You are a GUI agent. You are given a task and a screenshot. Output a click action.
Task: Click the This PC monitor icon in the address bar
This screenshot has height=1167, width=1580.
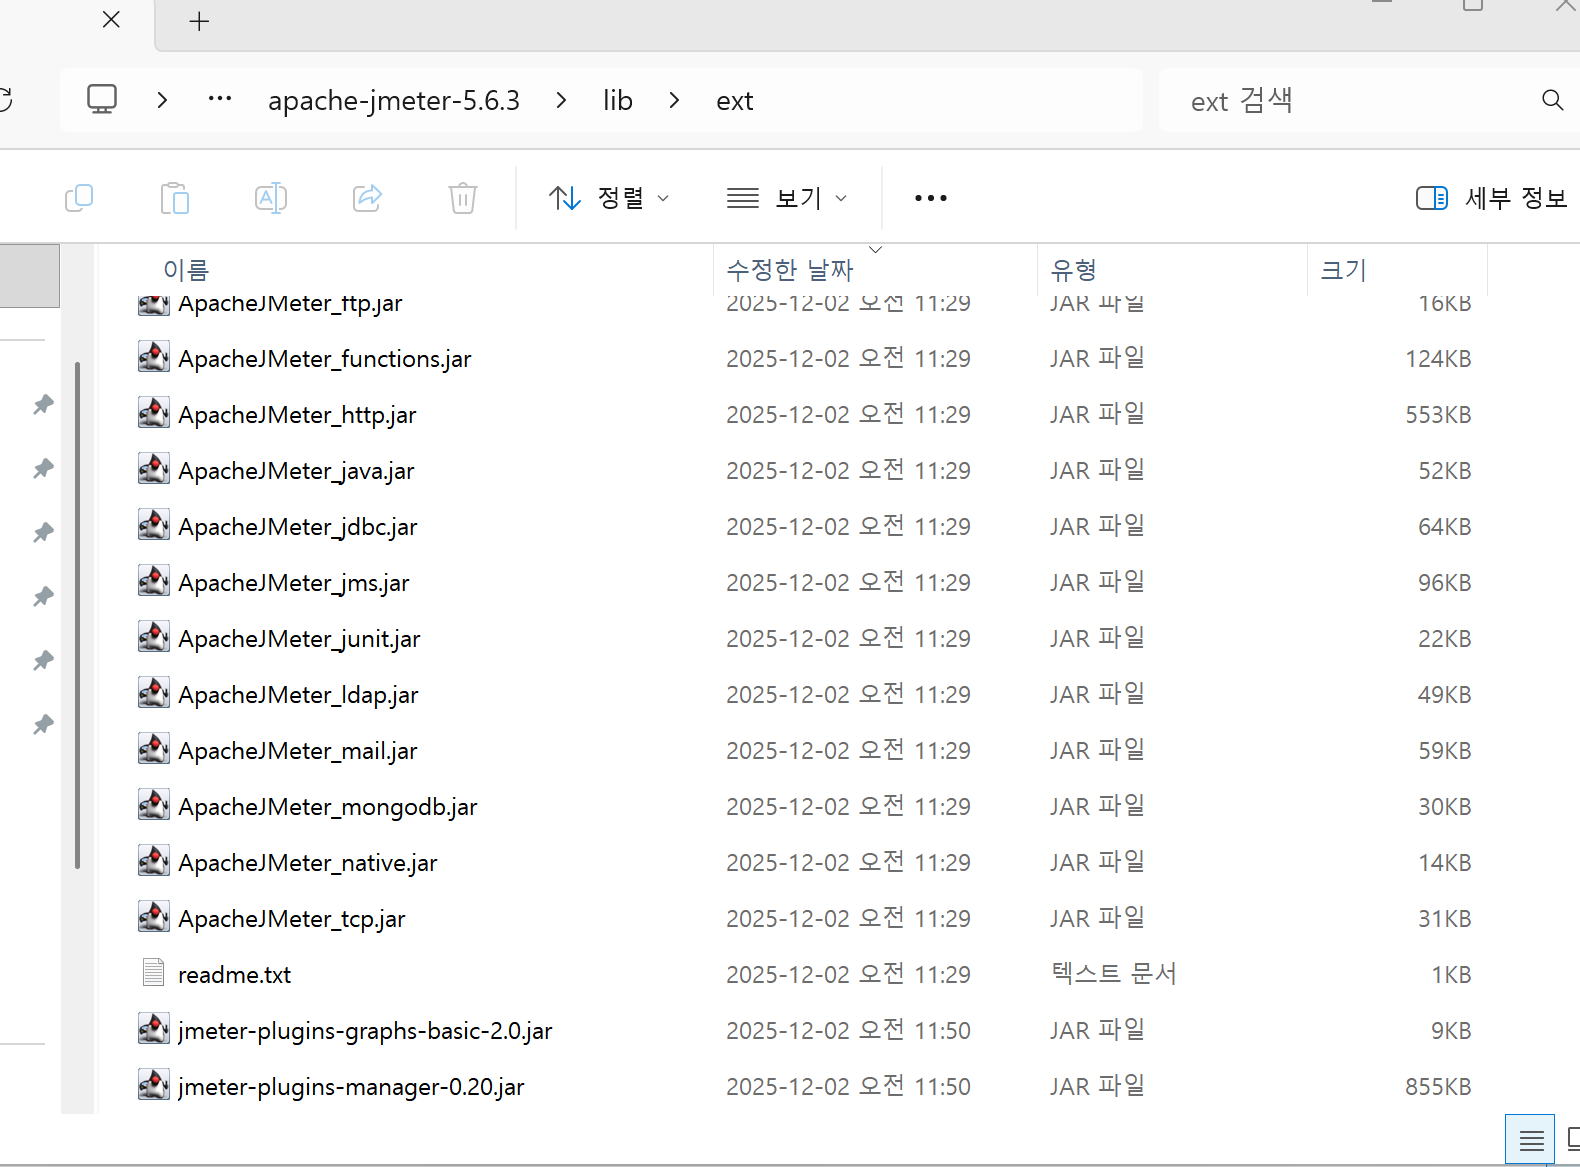102,100
